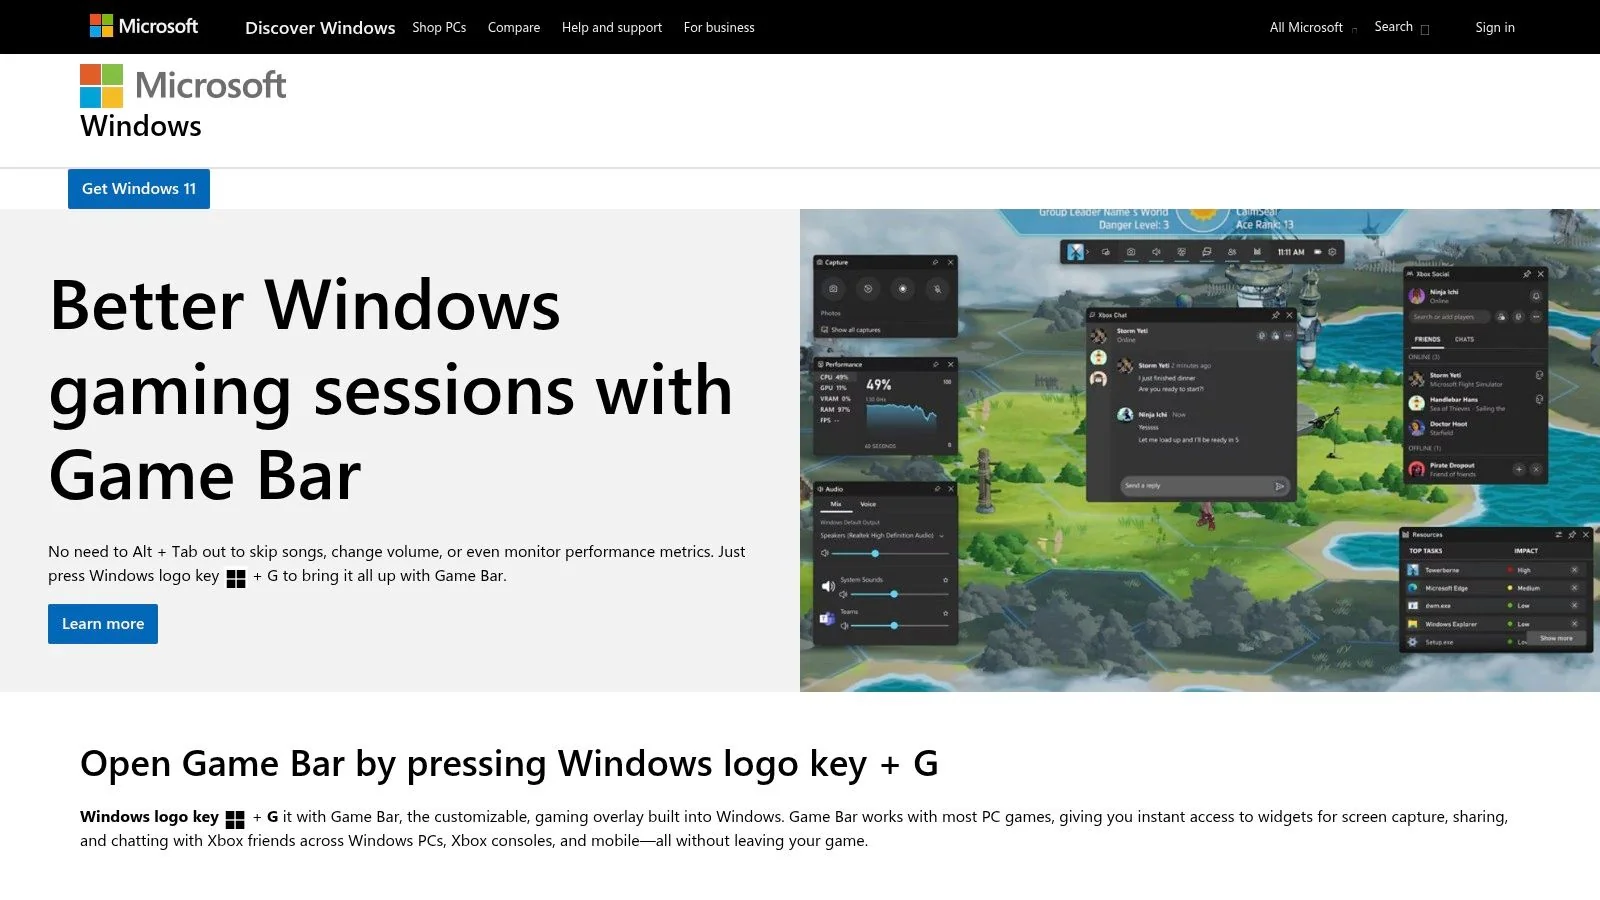Pin the Performance widget in the image
The image size is (1600, 900).
tap(935, 364)
